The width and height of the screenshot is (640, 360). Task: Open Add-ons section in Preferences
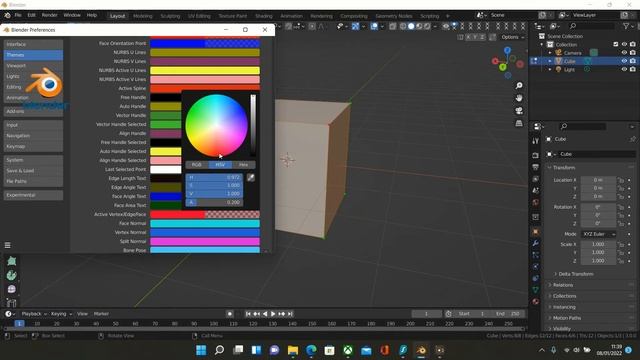(x=33, y=111)
